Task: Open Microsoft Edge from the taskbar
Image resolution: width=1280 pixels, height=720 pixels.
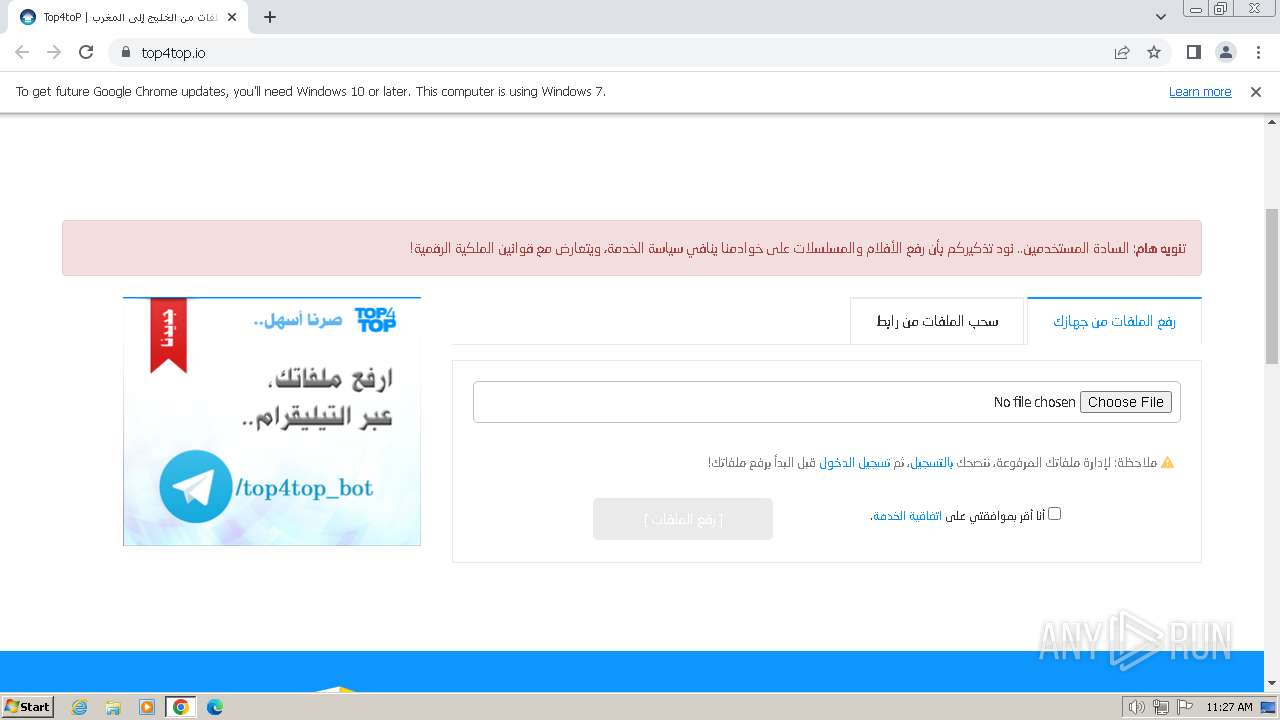Action: (215, 707)
